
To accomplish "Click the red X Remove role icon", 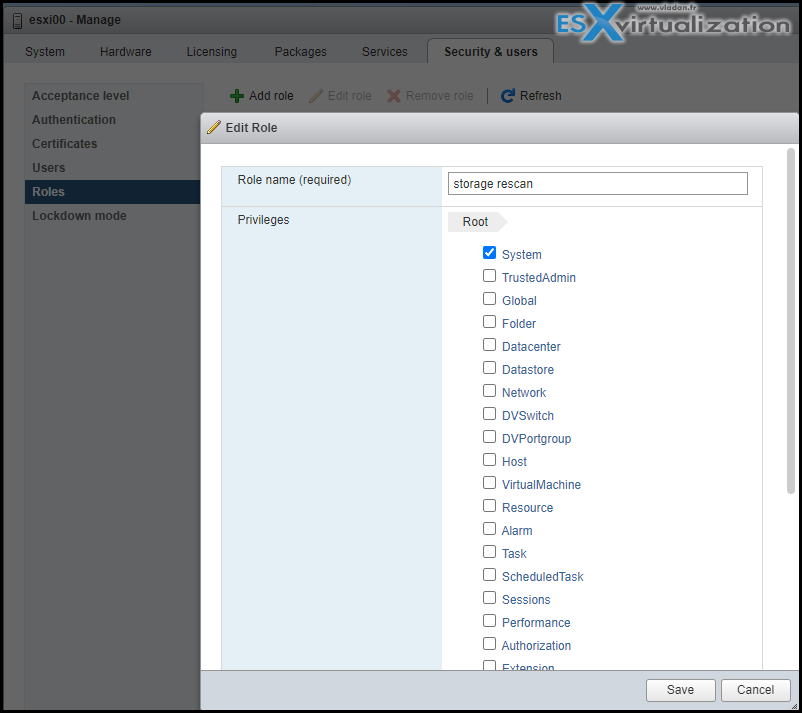I will point(394,96).
